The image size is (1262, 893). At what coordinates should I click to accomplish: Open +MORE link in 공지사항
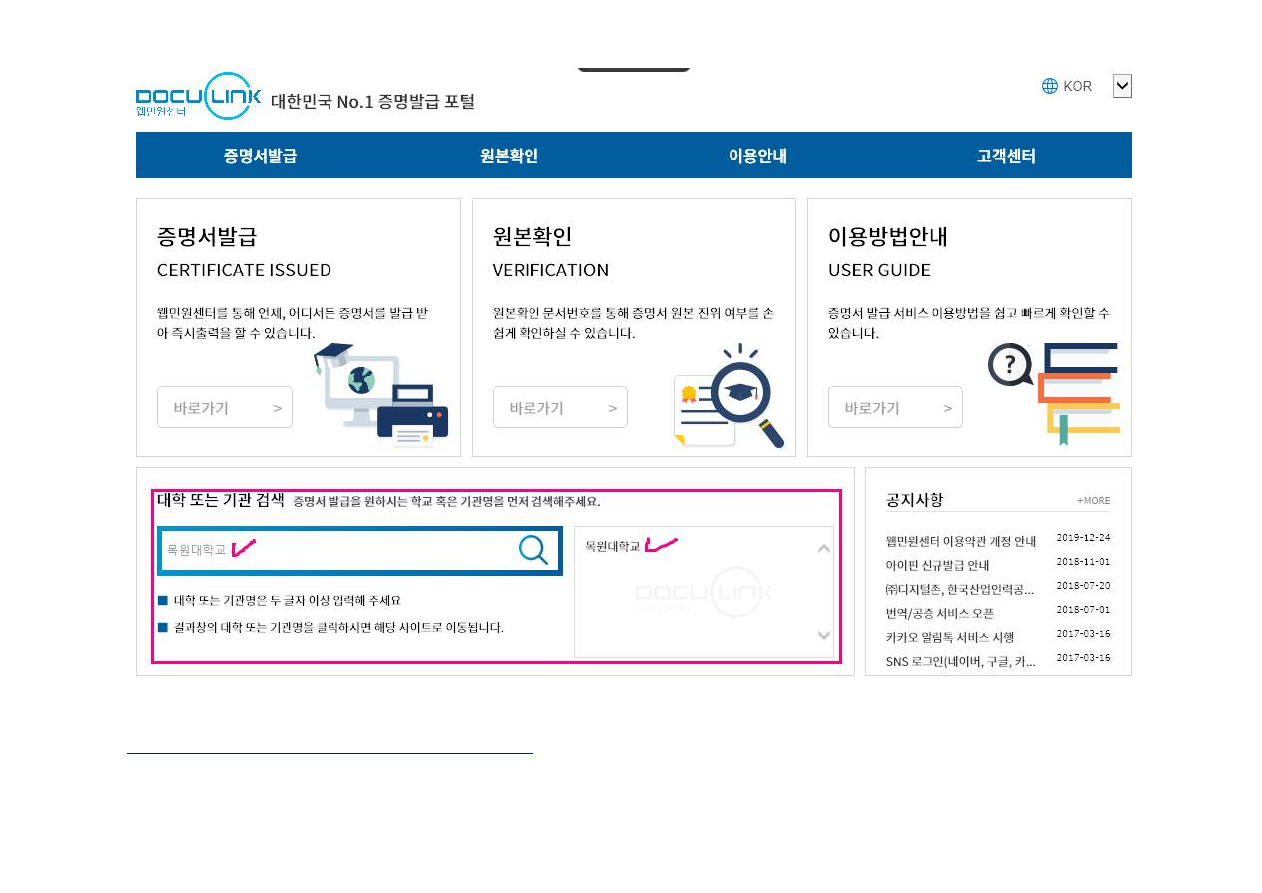(1092, 500)
